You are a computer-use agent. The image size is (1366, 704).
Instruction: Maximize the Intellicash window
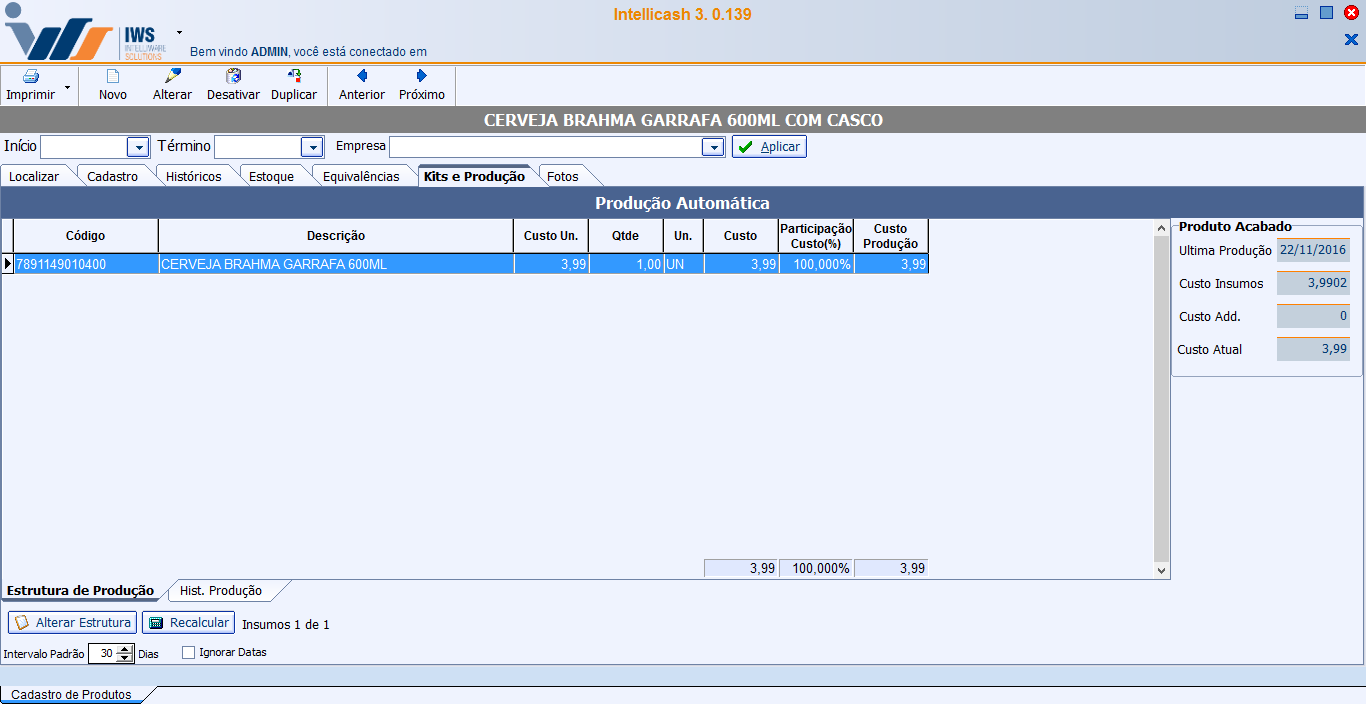[1327, 13]
